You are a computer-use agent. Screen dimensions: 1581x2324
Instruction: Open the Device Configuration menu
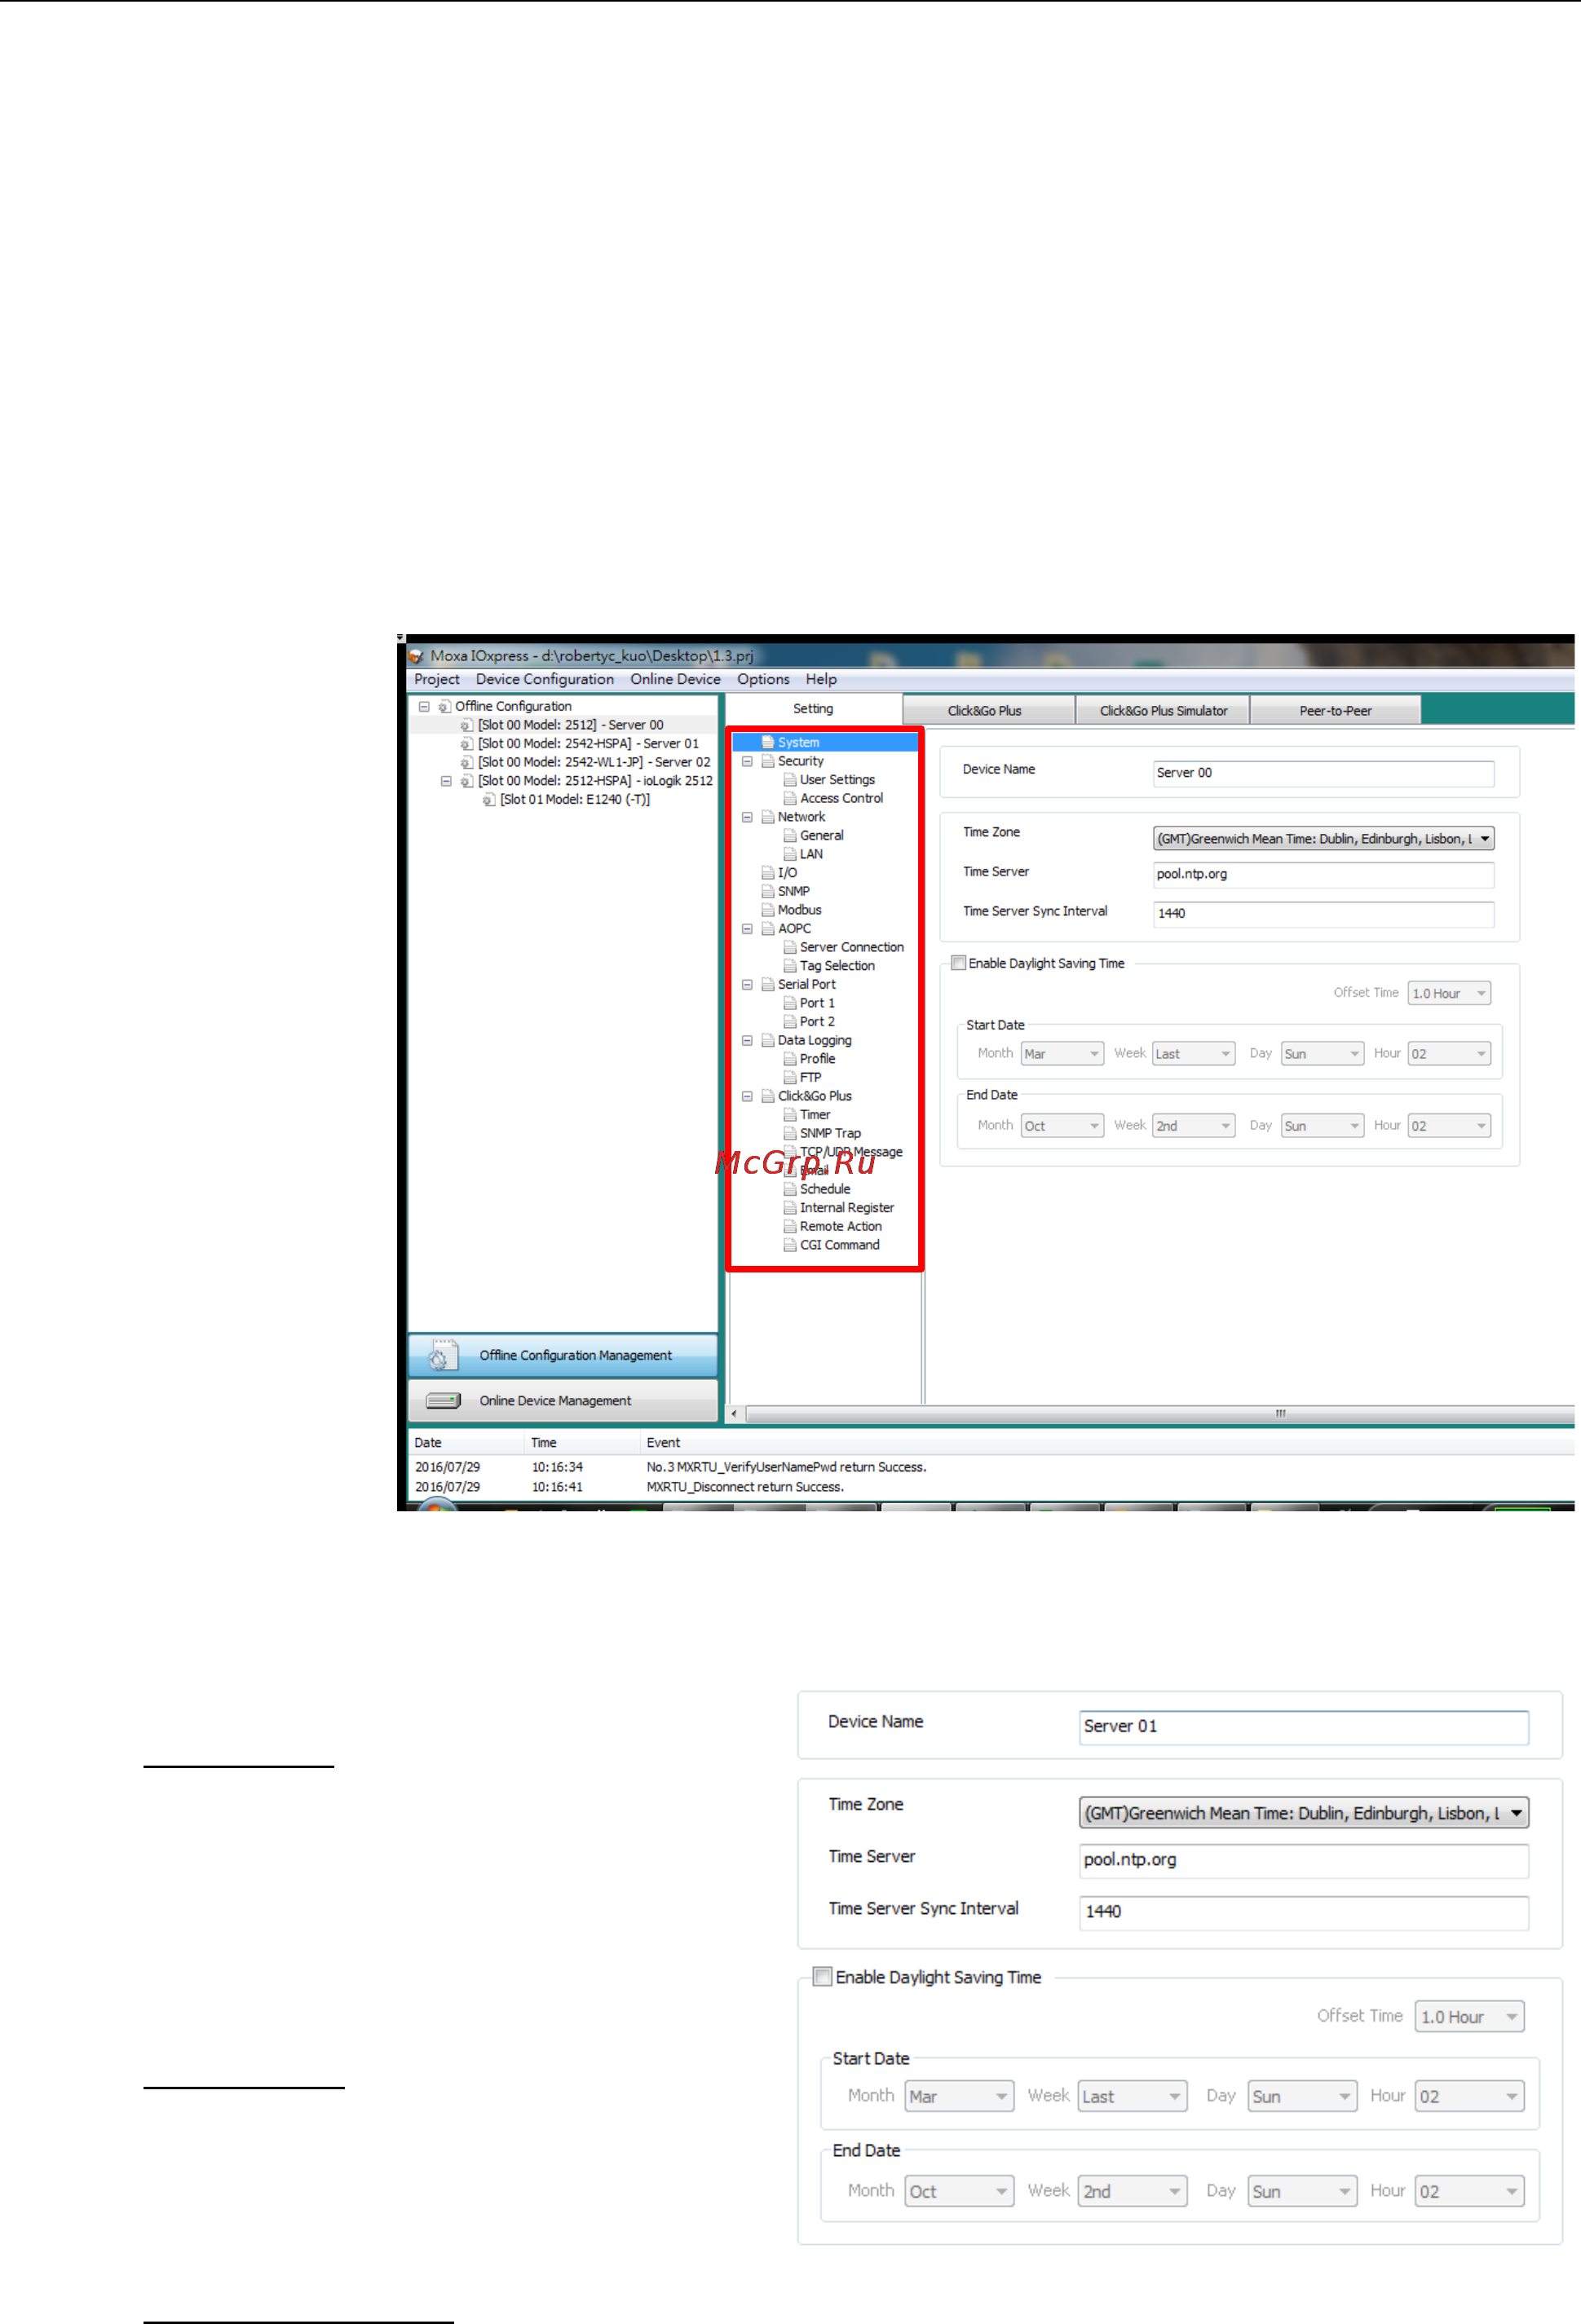[545, 679]
